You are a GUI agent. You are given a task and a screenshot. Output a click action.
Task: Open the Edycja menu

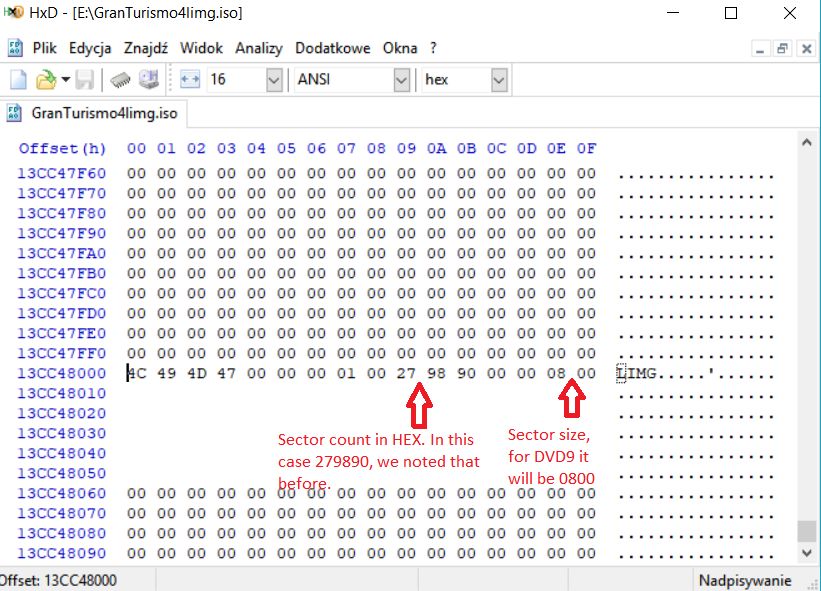pos(90,48)
